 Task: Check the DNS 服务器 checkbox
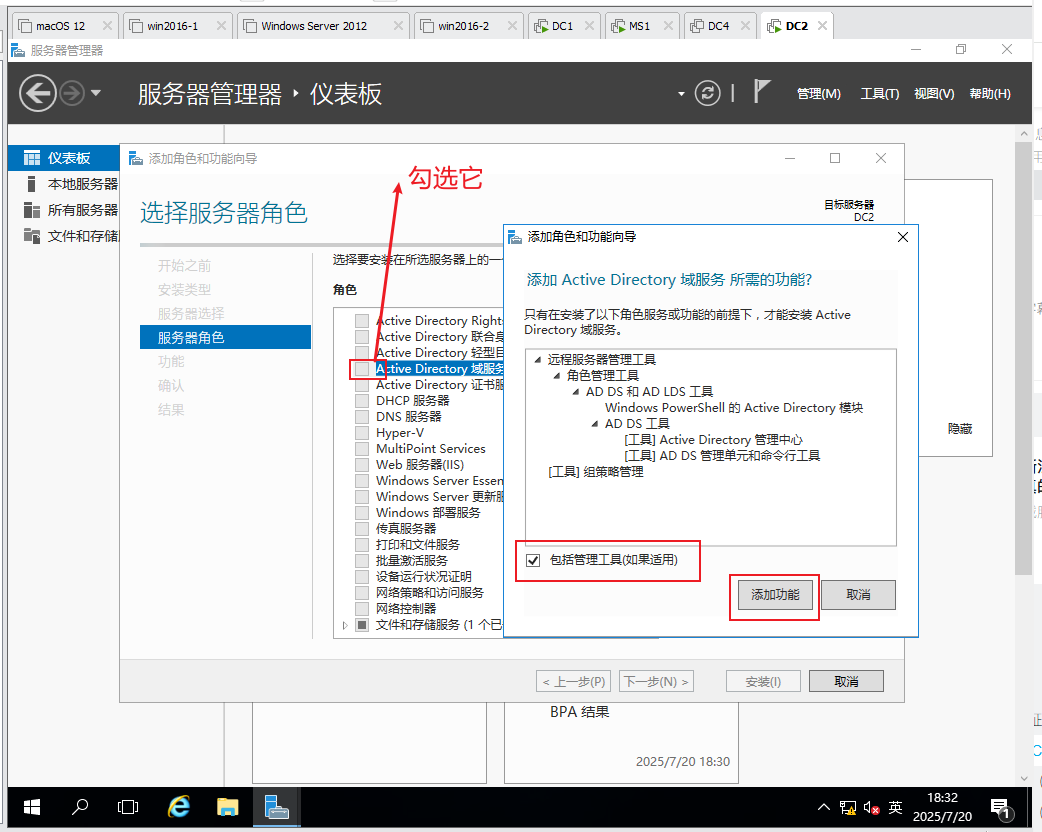(x=362, y=417)
